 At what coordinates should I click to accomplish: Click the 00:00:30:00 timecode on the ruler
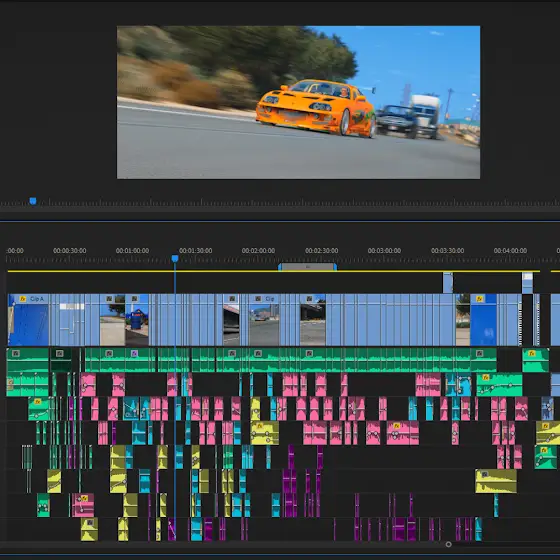pyautogui.click(x=70, y=251)
